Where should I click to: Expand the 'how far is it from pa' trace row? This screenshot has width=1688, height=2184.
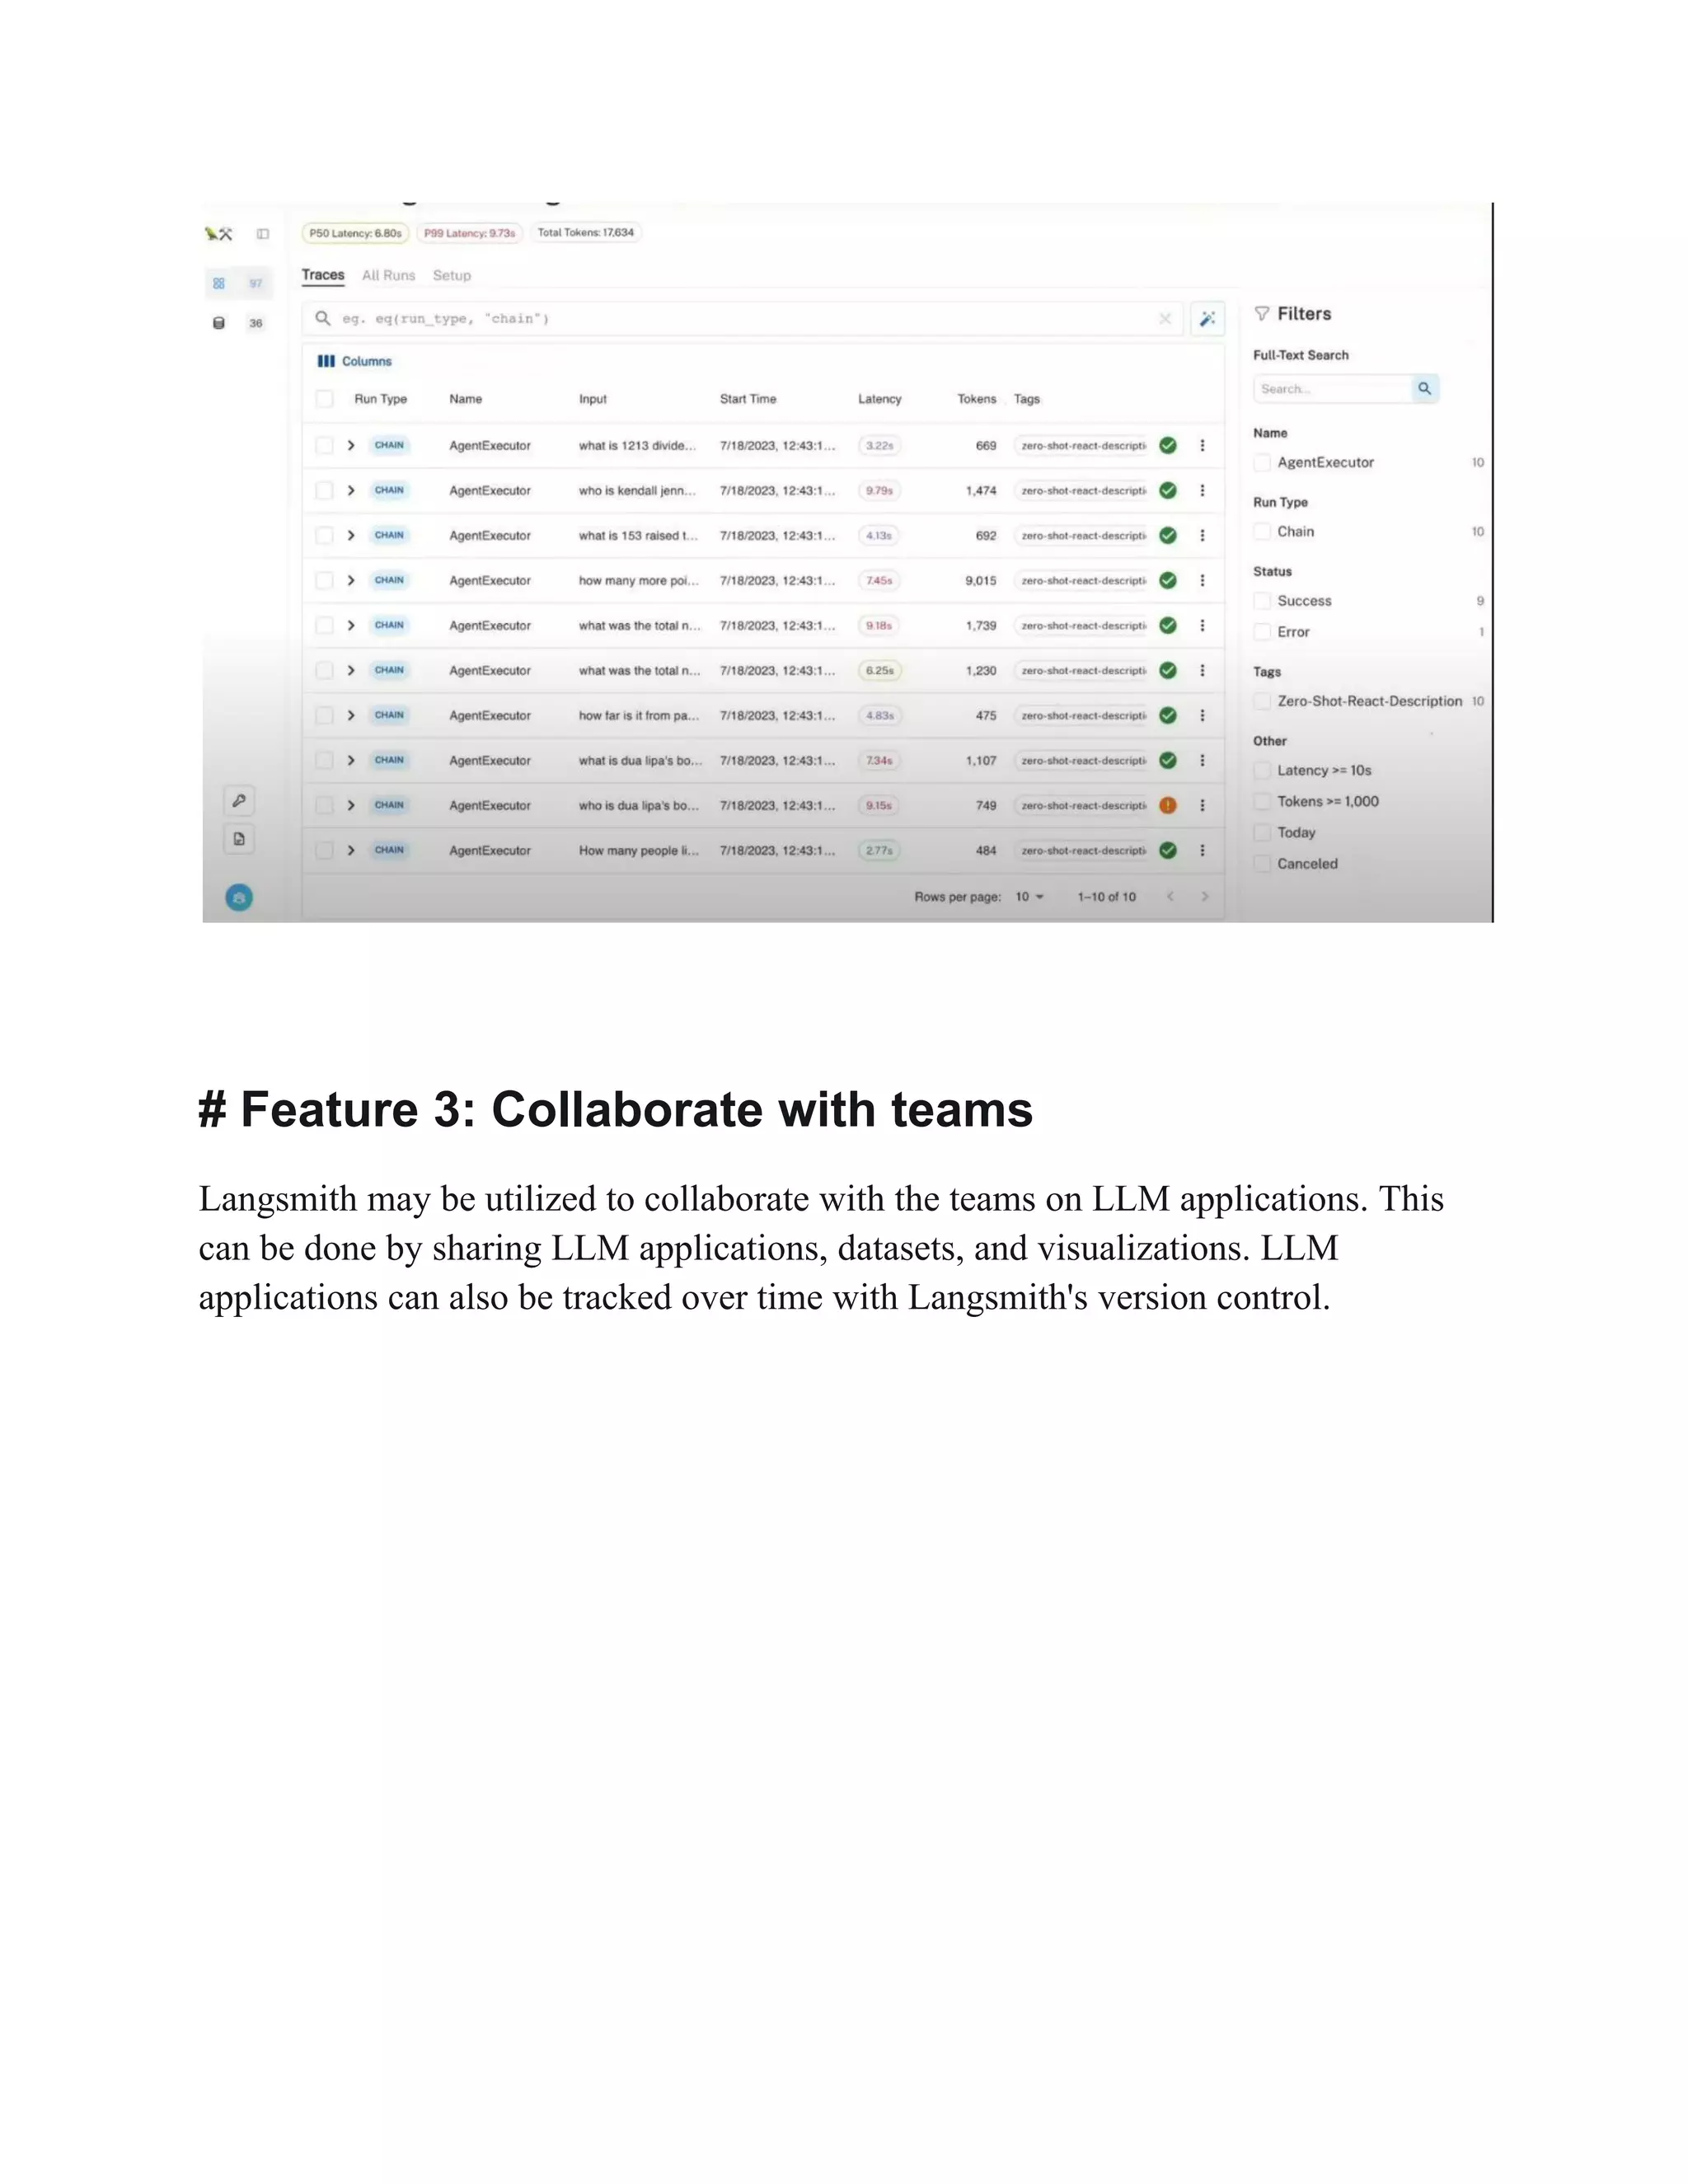click(x=351, y=716)
